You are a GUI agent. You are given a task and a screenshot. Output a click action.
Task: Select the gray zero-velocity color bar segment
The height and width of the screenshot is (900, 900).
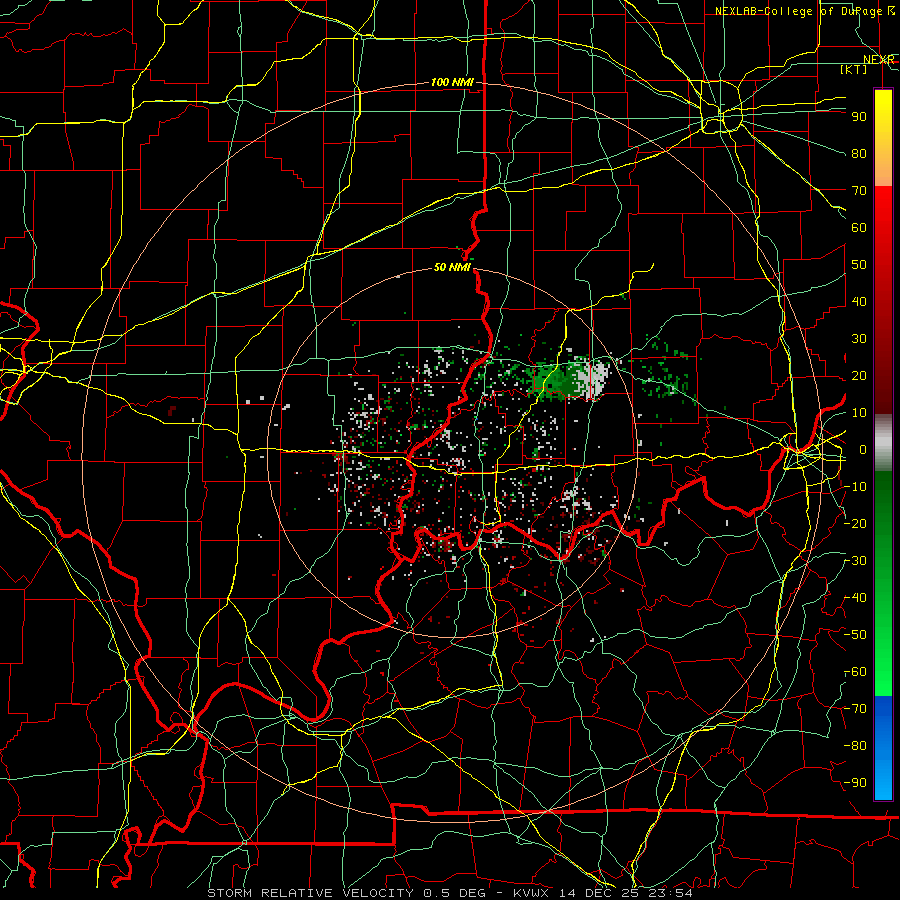[883, 443]
